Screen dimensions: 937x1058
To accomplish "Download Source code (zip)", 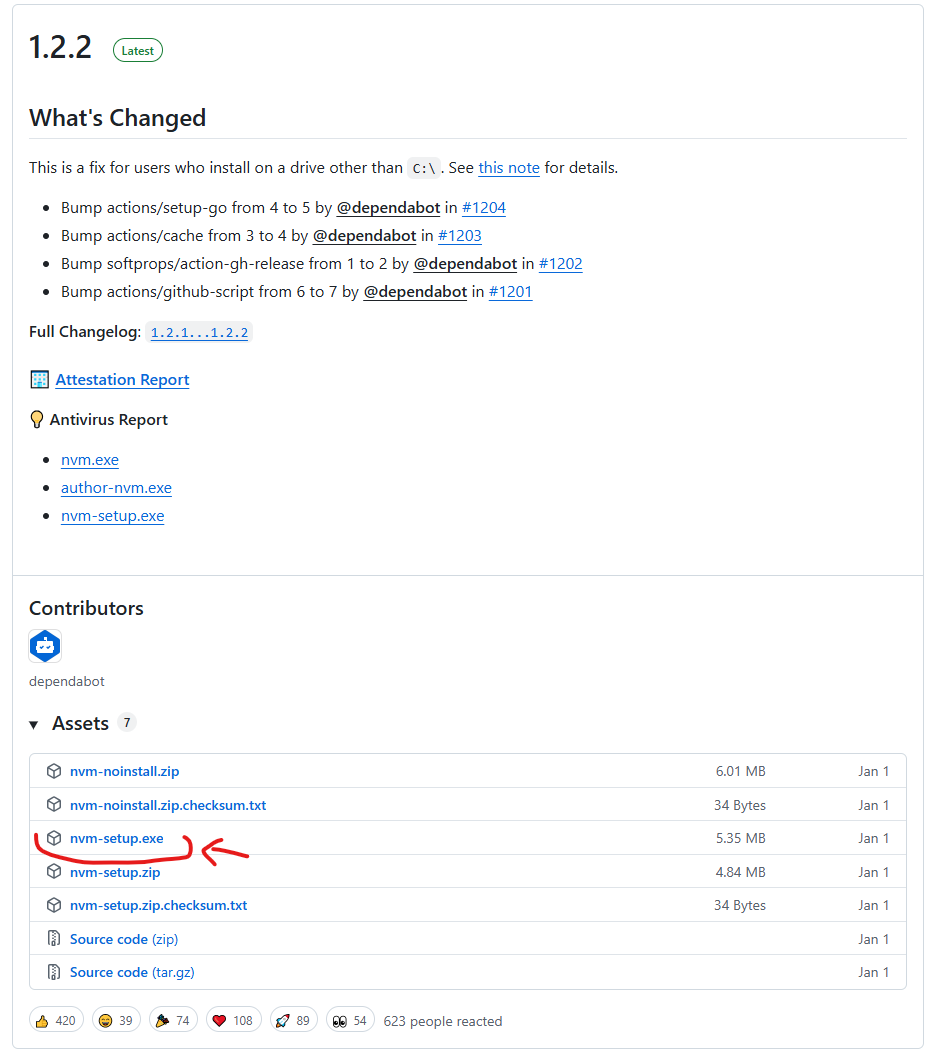I will (x=124, y=939).
